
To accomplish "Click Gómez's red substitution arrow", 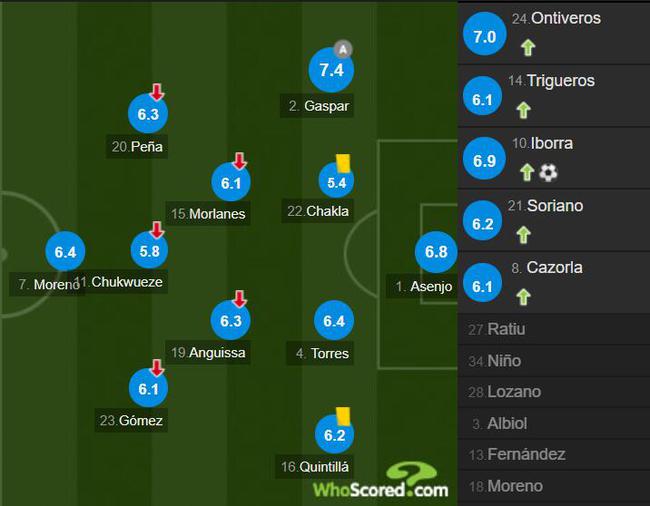I will (157, 368).
